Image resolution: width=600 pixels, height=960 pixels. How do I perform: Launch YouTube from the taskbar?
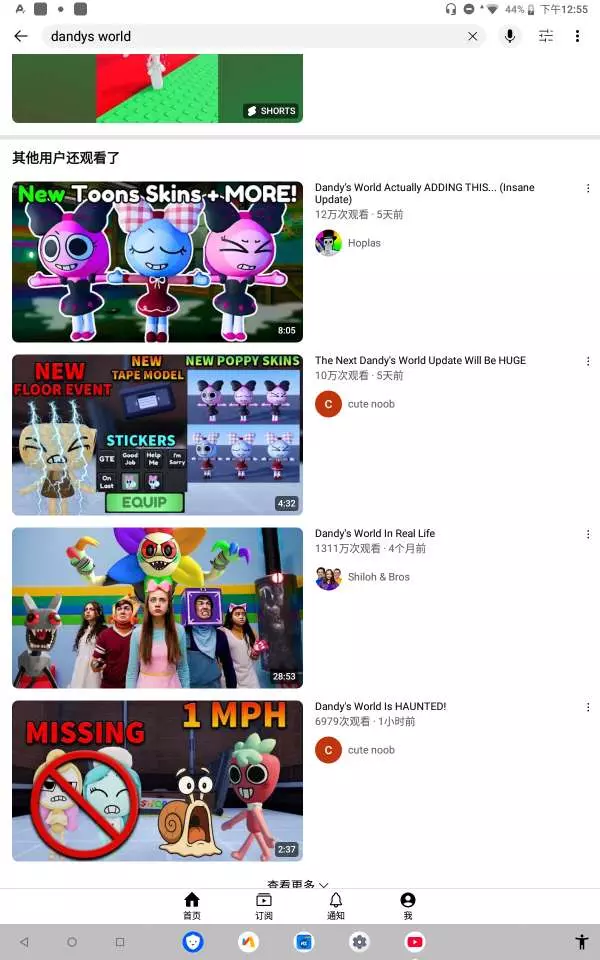pyautogui.click(x=414, y=942)
